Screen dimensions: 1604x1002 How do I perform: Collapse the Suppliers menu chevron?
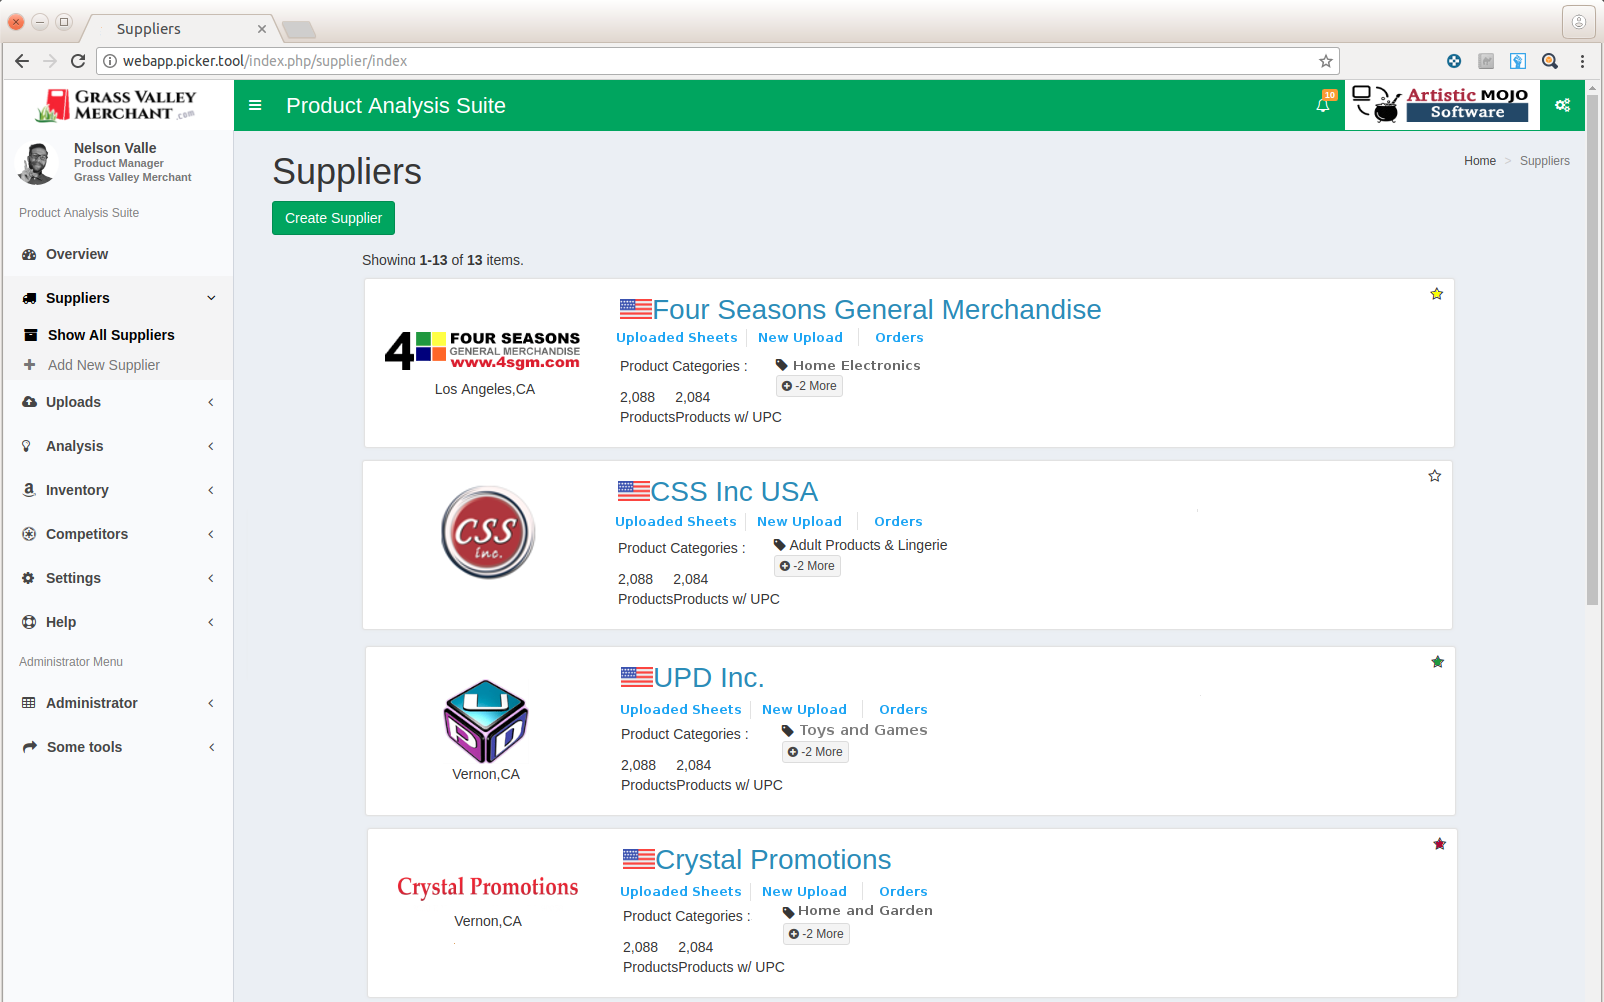pos(211,298)
